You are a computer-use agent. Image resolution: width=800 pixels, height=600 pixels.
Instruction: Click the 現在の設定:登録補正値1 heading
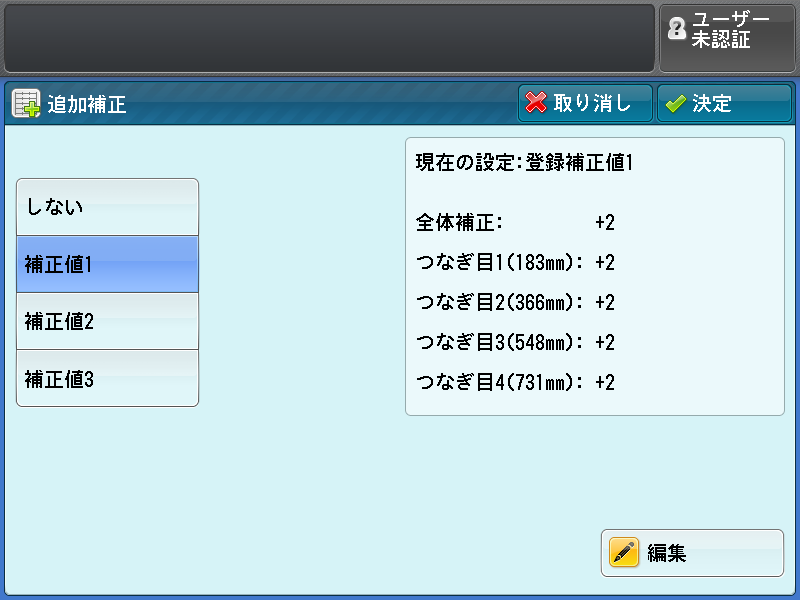tap(525, 162)
